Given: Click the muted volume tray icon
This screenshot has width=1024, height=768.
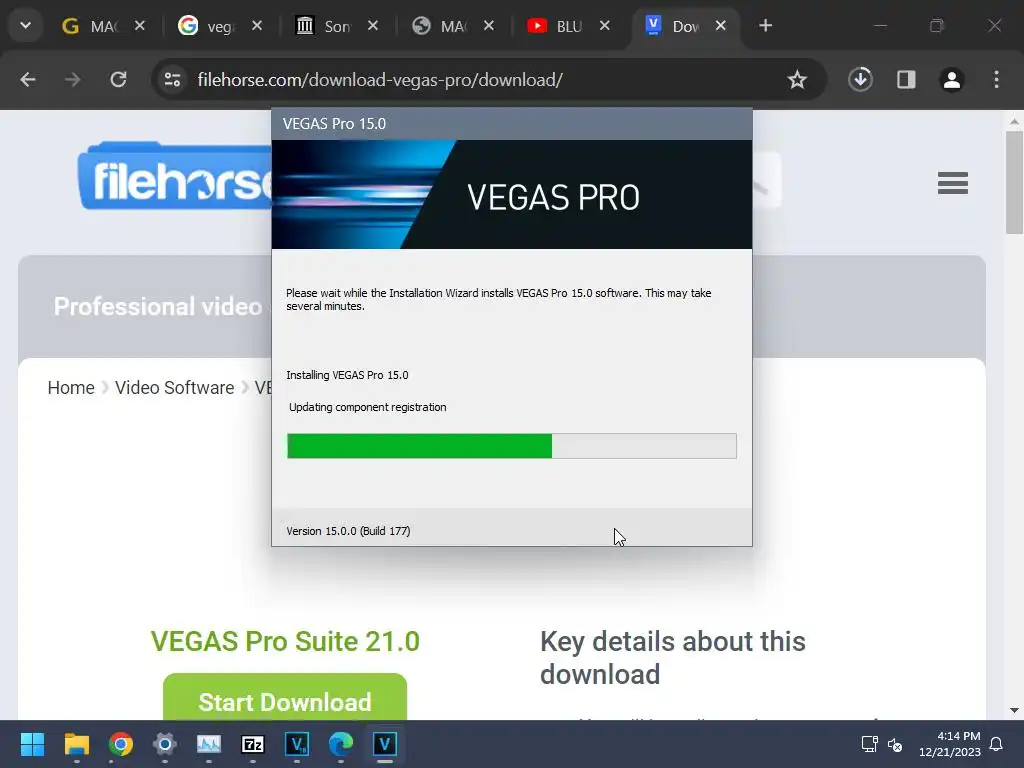Looking at the screenshot, I should pos(895,744).
